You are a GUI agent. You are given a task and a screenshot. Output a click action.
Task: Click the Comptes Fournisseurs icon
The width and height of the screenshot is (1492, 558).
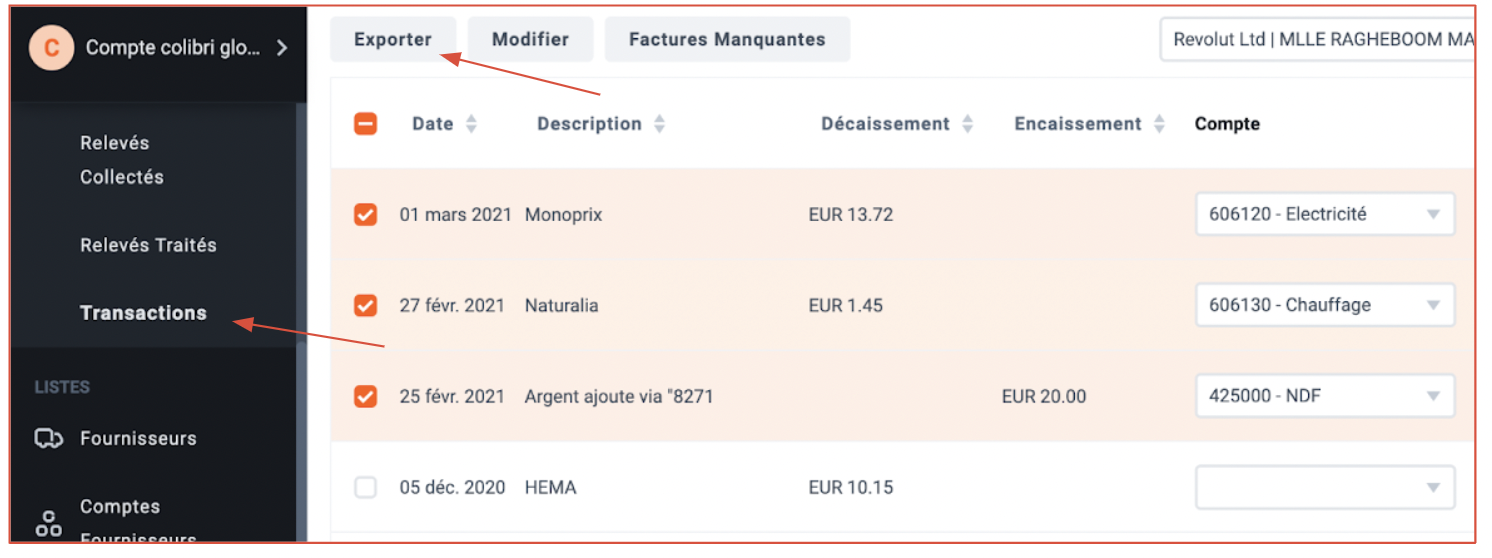click(49, 522)
